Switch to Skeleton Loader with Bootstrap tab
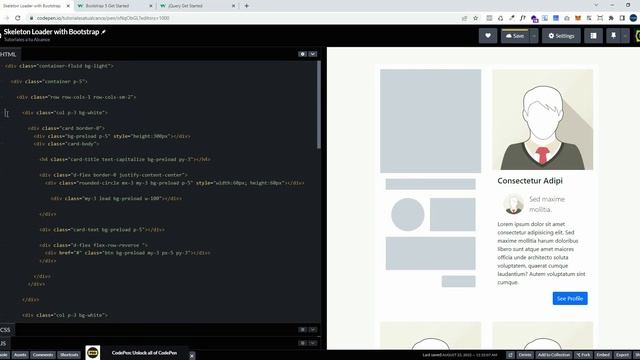The width and height of the screenshot is (640, 360). click(x=33, y=6)
